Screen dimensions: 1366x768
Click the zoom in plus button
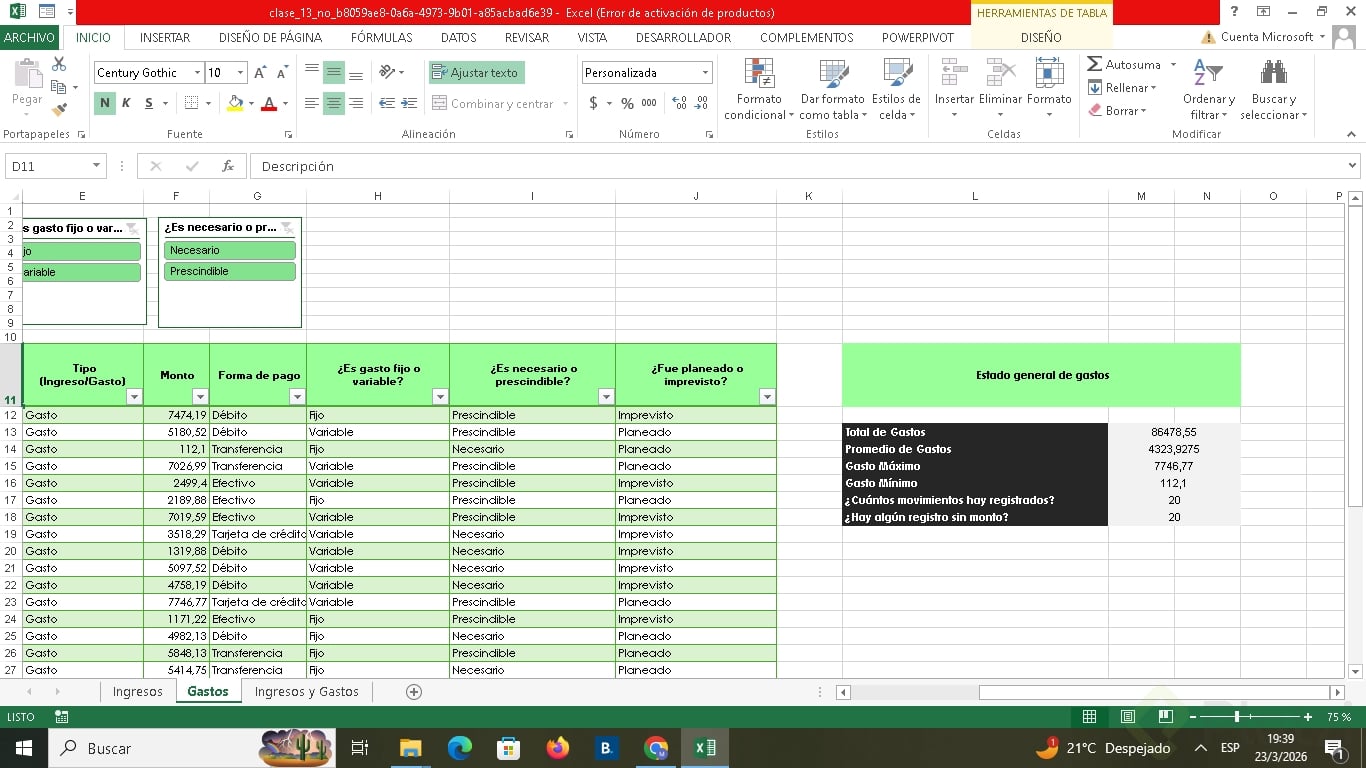click(x=1308, y=717)
